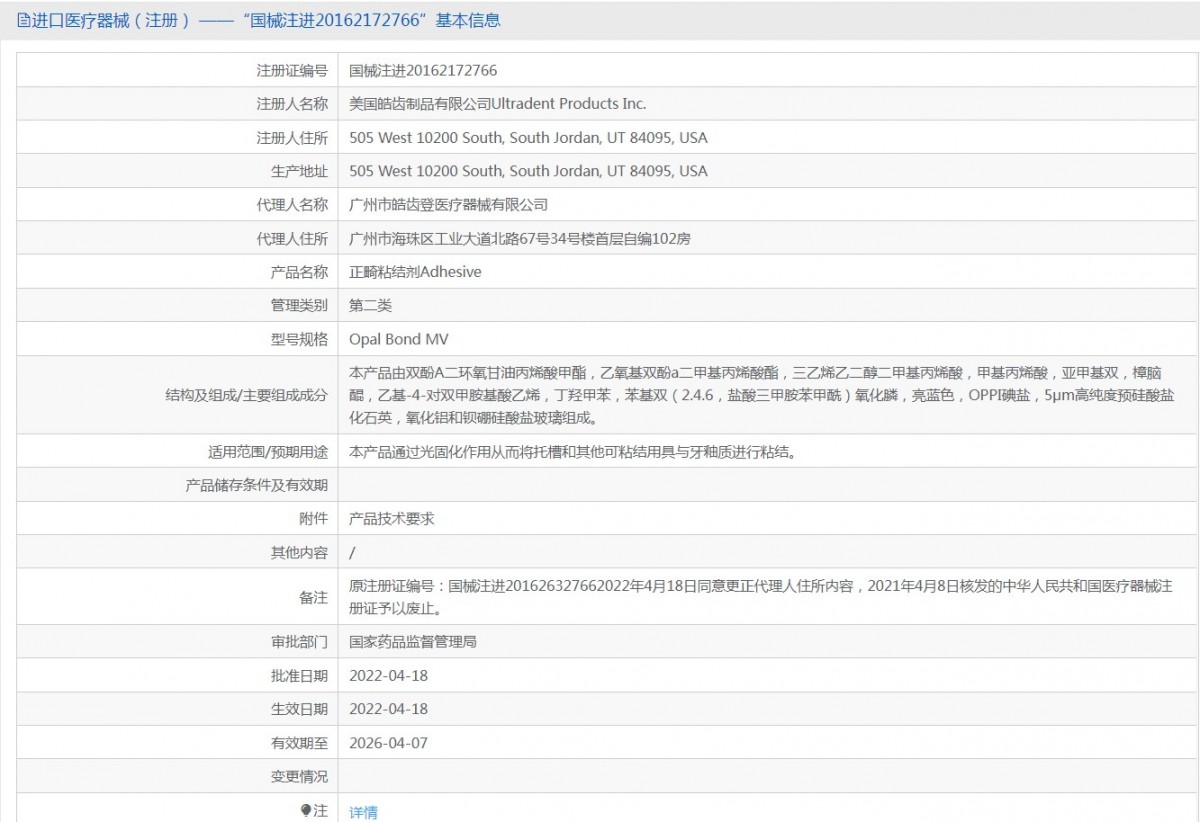Click the product name 正畸粘结剂Adhesive

[x=414, y=271]
